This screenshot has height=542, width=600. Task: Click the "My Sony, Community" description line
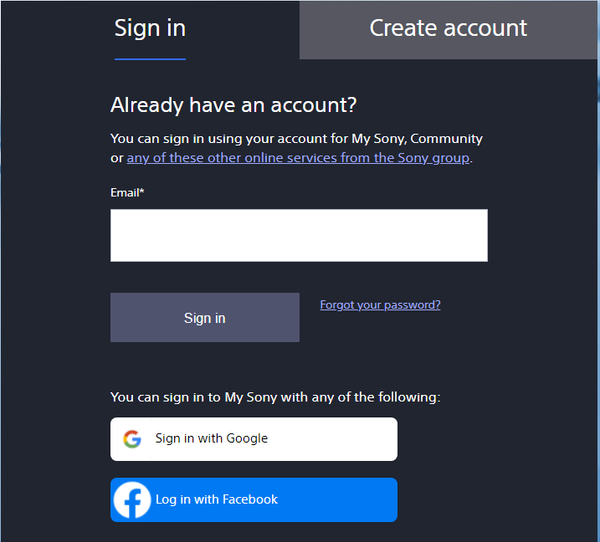296,138
